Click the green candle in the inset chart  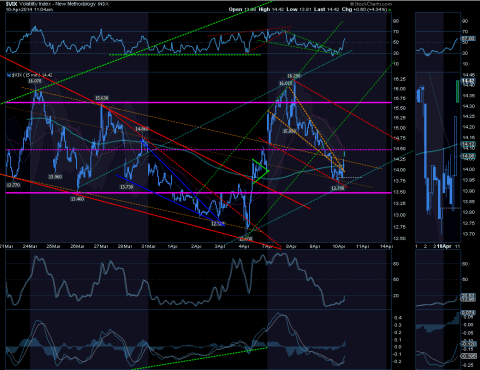[458, 91]
